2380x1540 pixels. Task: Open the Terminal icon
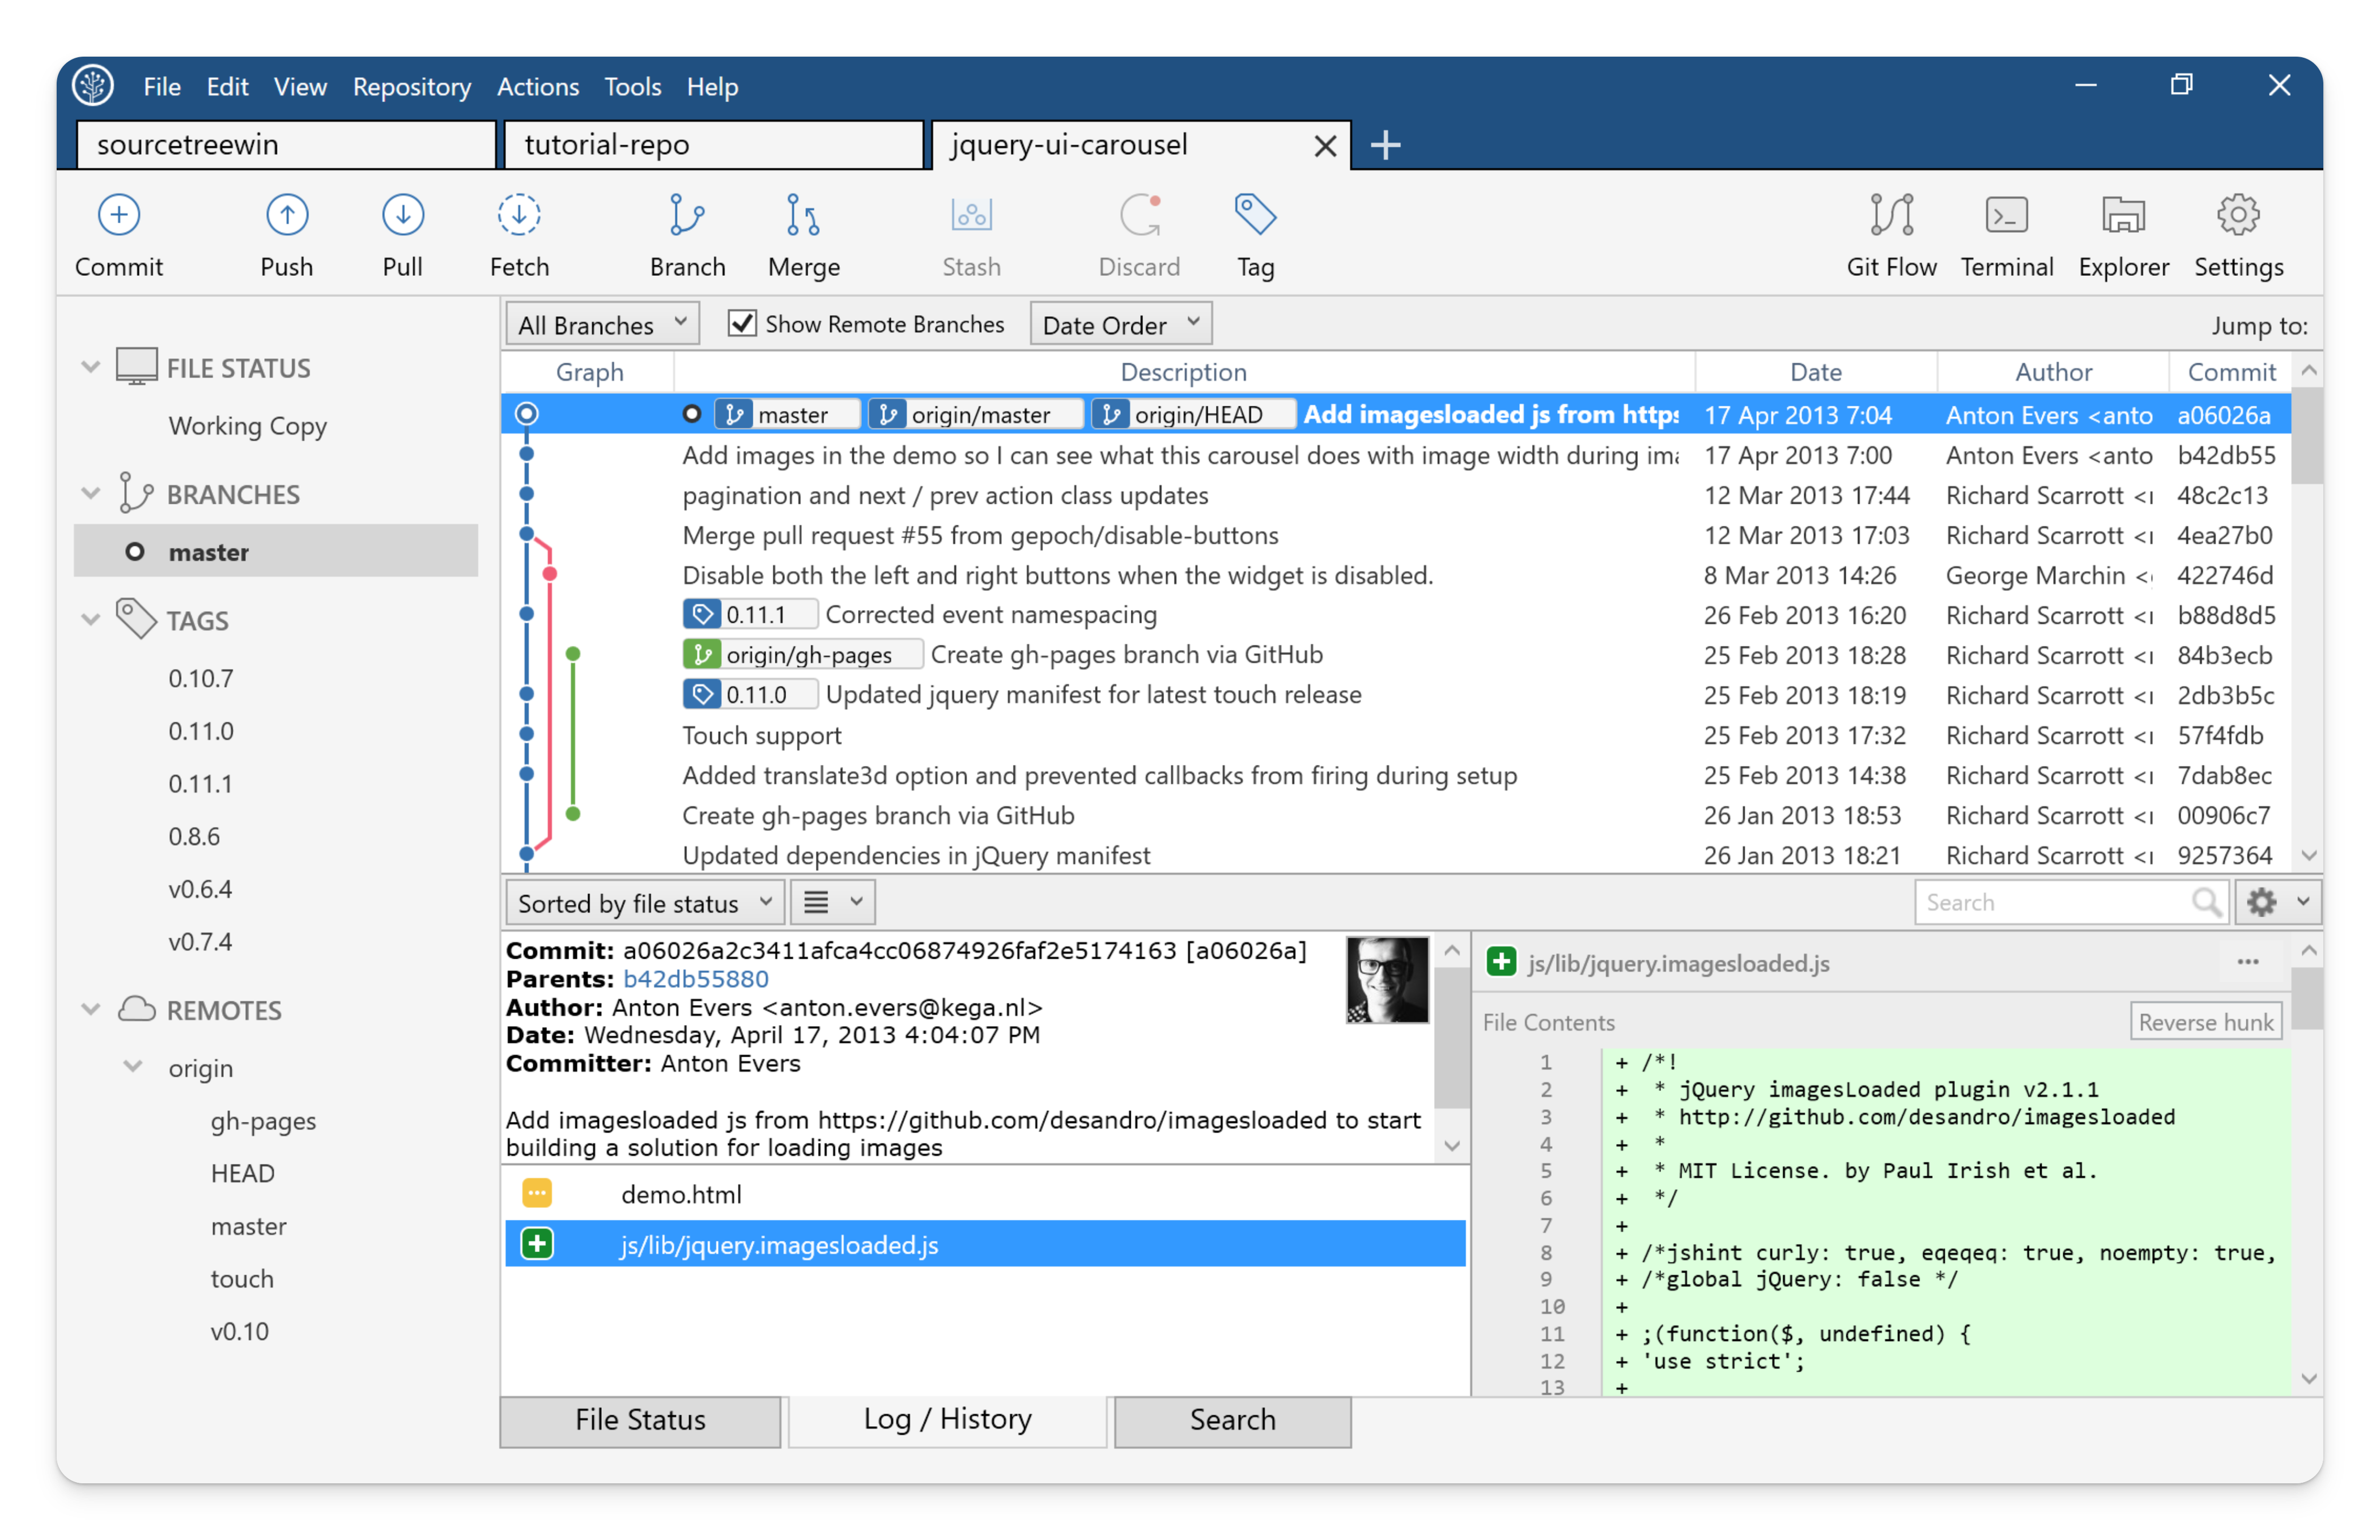(x=2006, y=233)
